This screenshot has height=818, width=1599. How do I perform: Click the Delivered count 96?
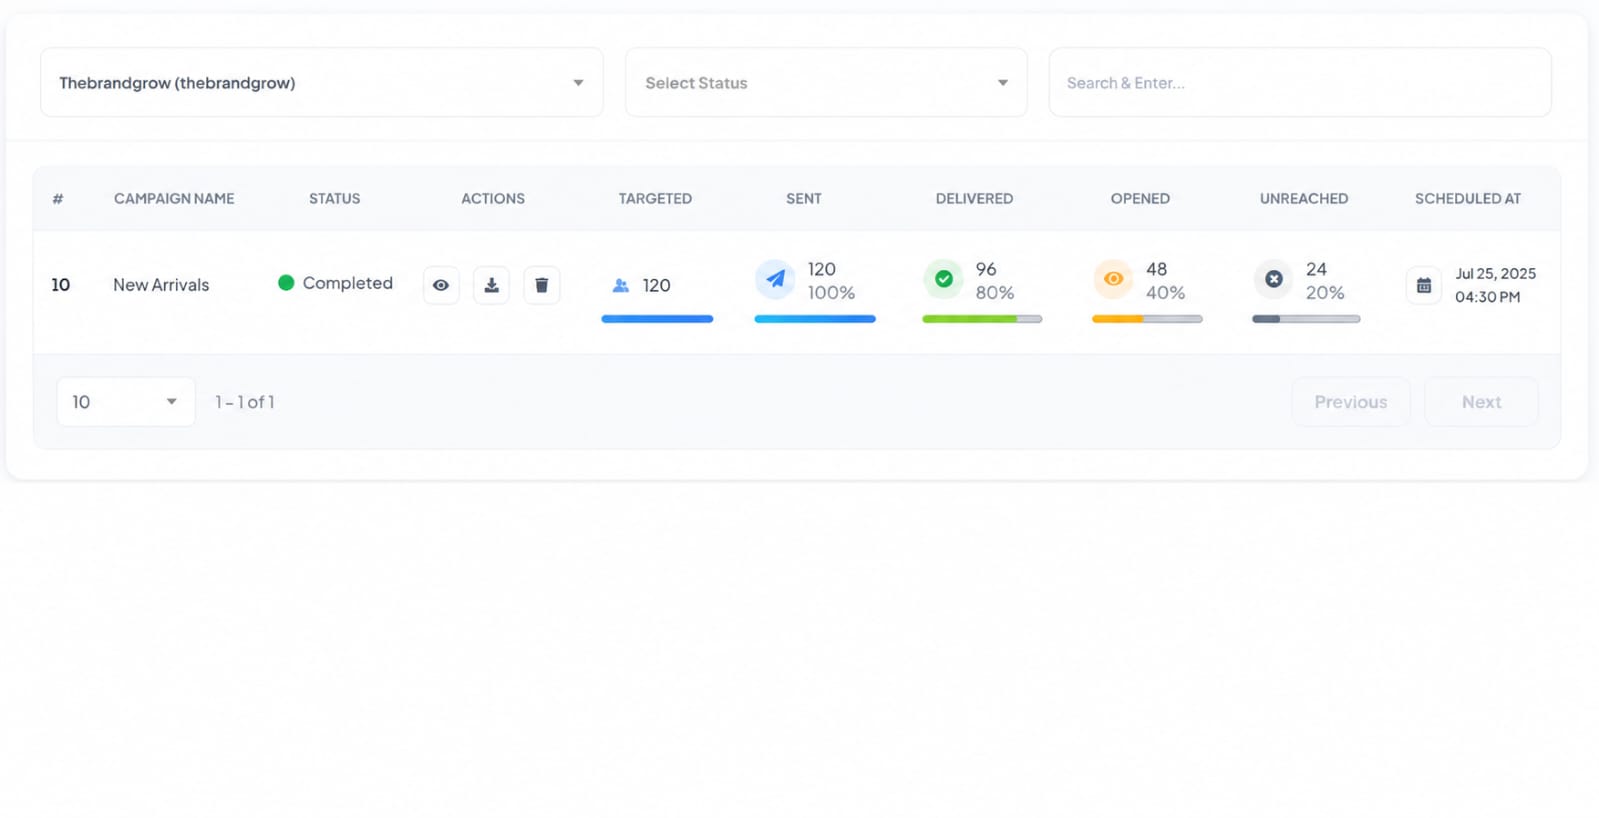click(986, 269)
